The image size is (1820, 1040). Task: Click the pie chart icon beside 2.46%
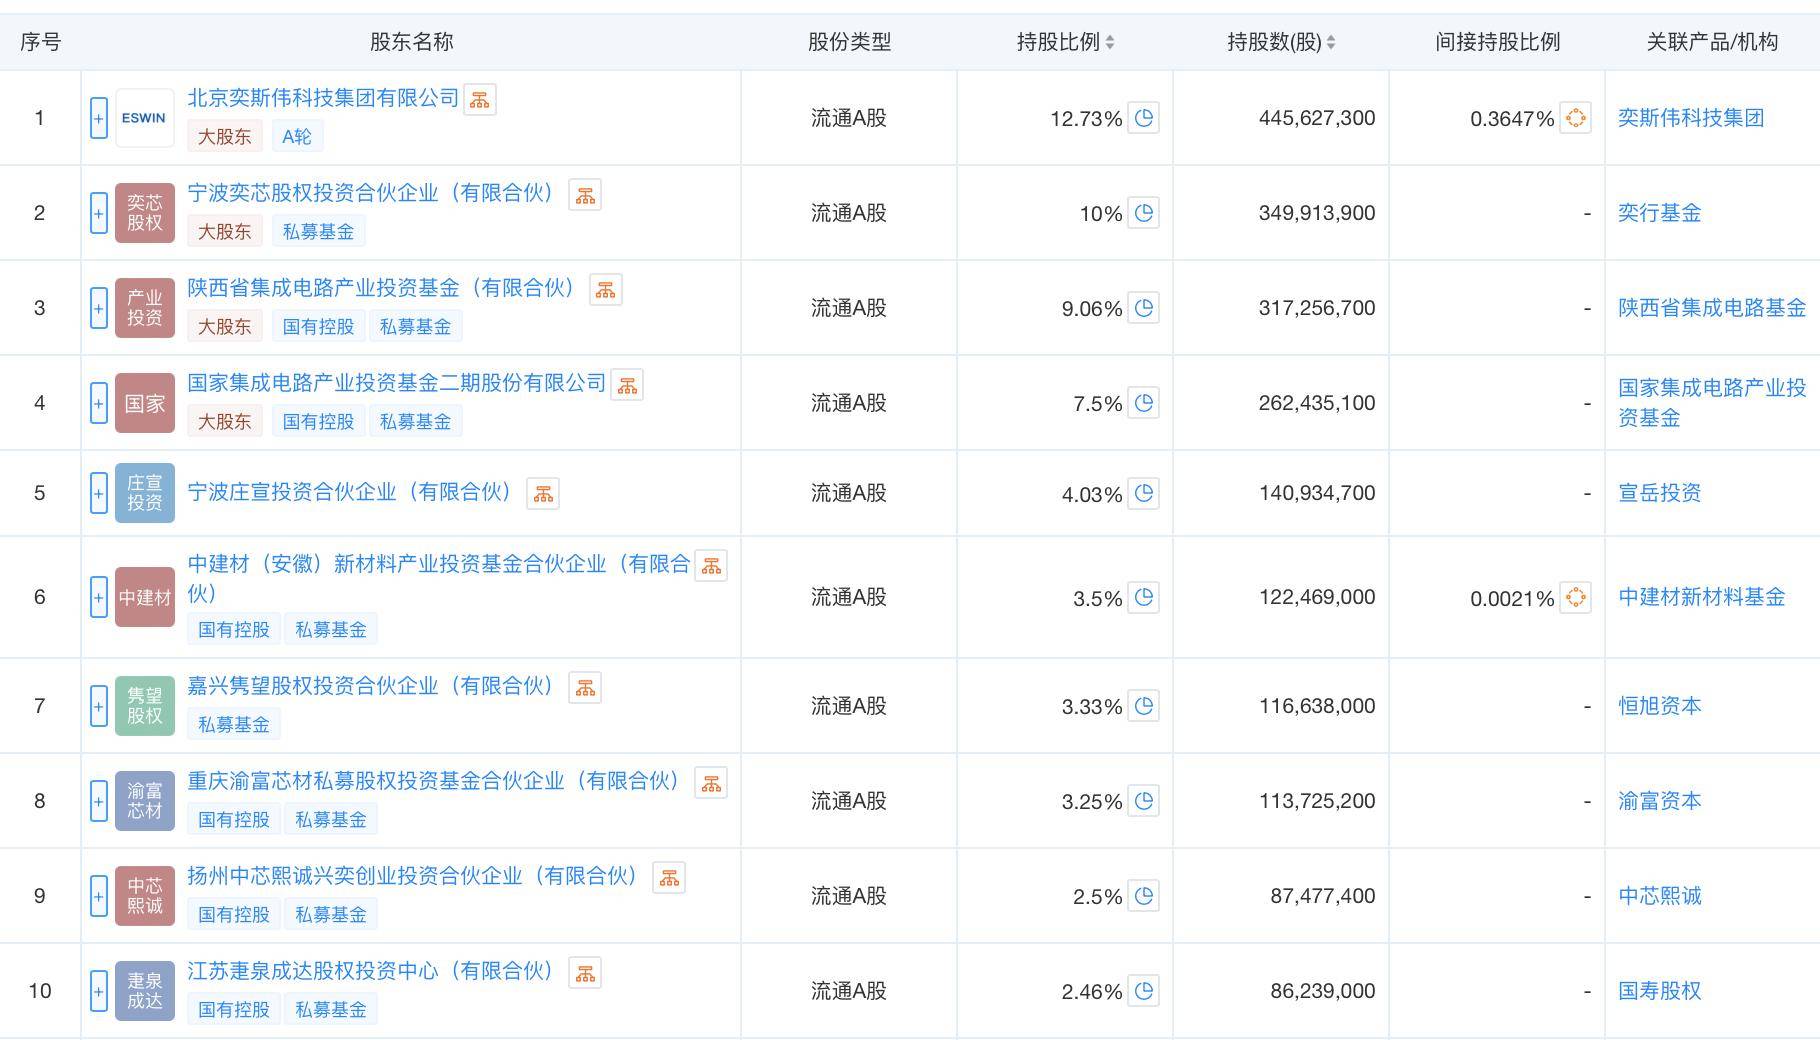1143,991
